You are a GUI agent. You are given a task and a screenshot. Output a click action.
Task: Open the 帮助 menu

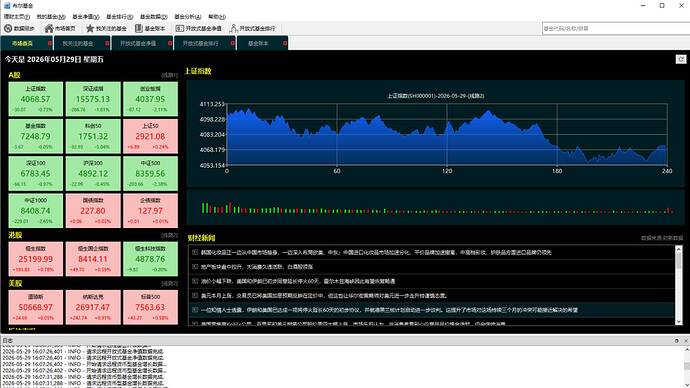click(217, 17)
